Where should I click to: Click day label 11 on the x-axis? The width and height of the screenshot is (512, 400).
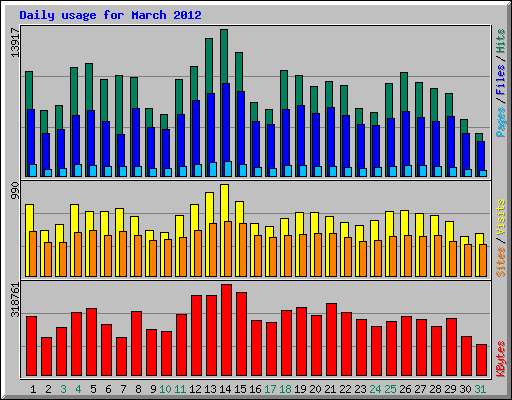pyautogui.click(x=180, y=389)
